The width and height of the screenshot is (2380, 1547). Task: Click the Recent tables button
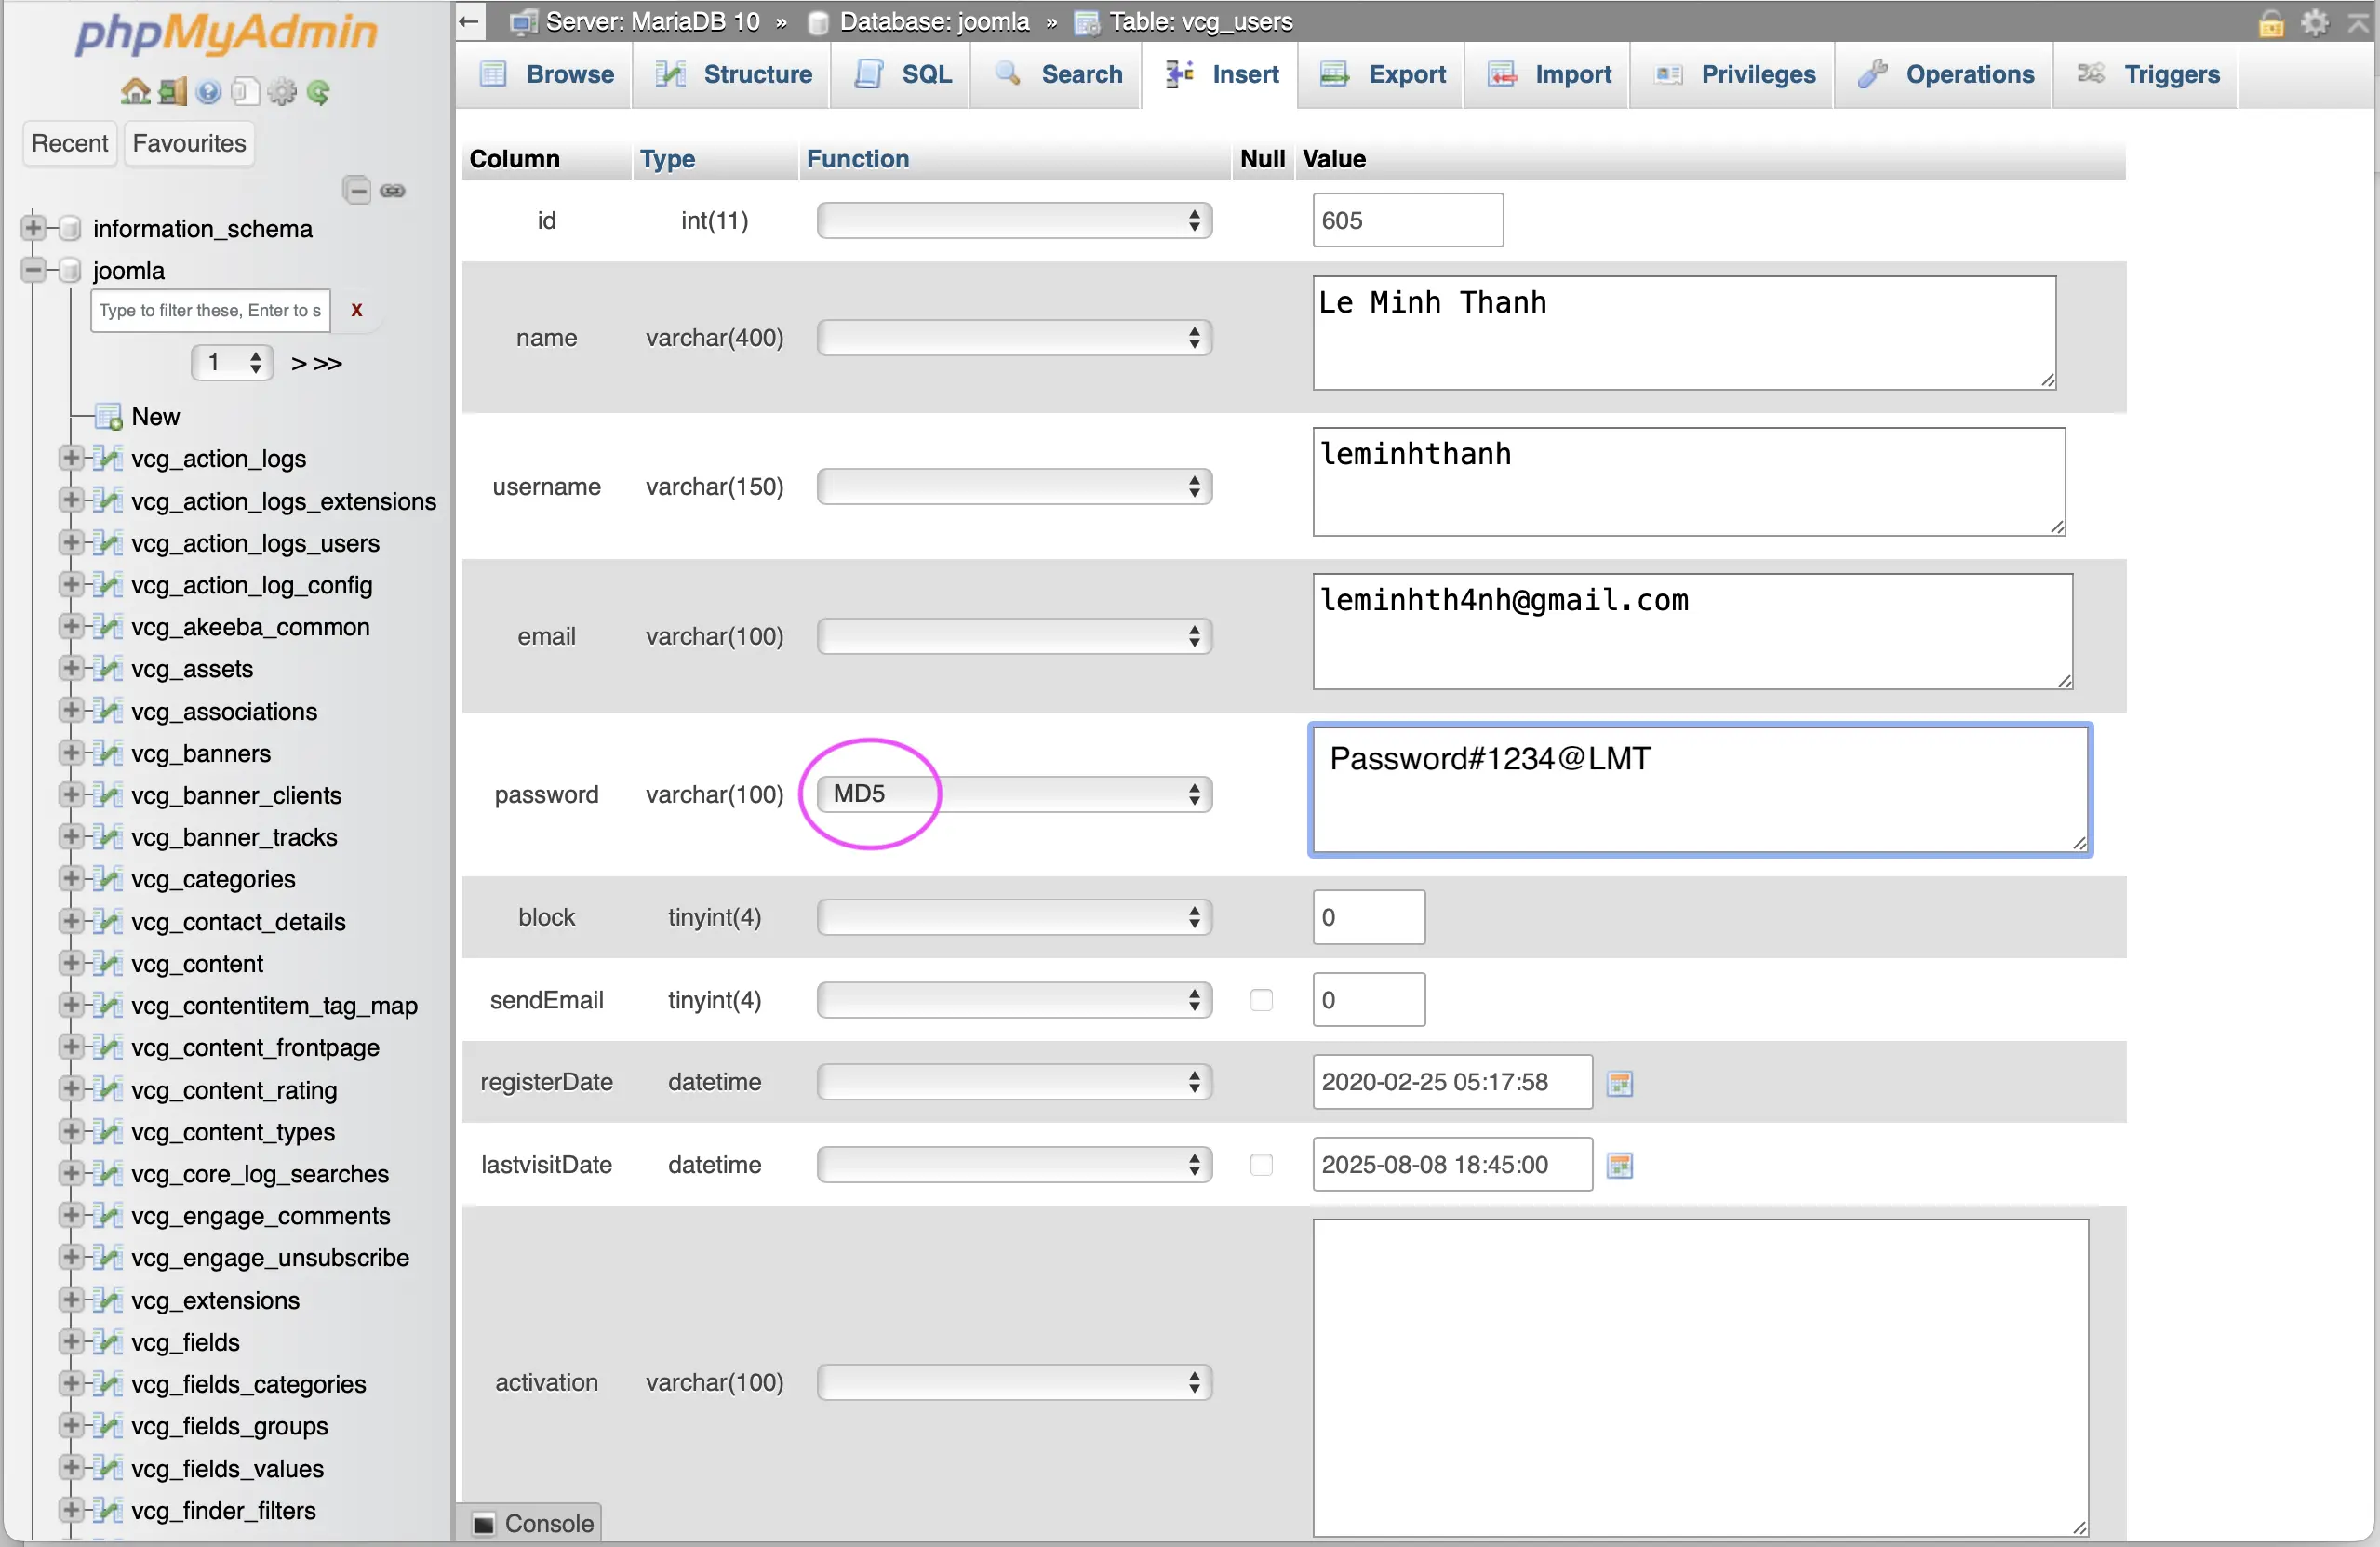[x=69, y=143]
